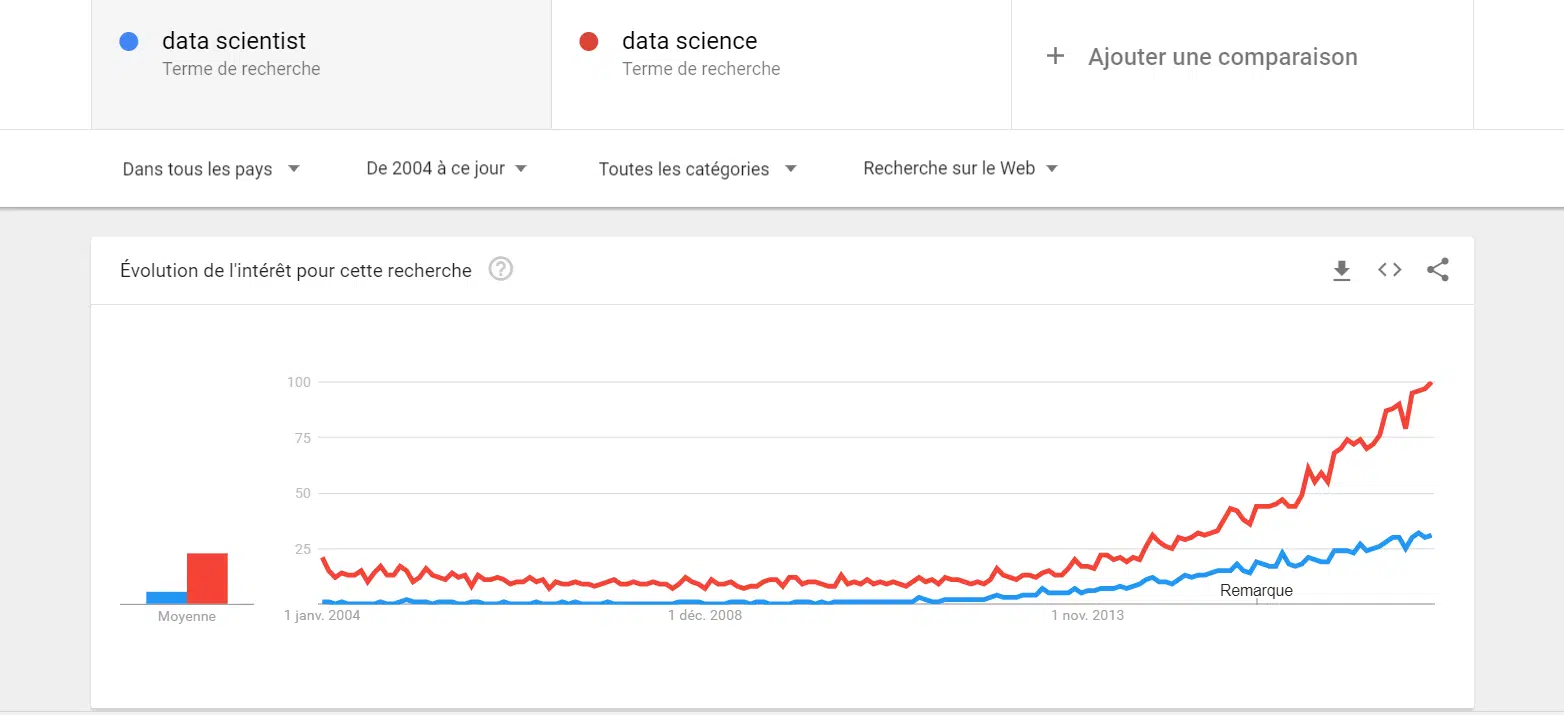Select the 'data science' search term box

click(x=780, y=56)
